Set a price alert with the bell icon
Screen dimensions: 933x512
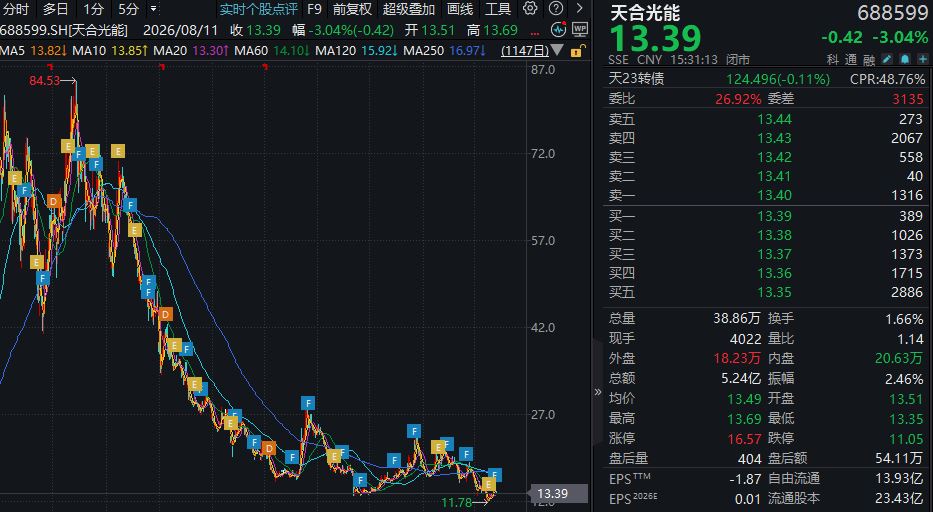pos(904,59)
